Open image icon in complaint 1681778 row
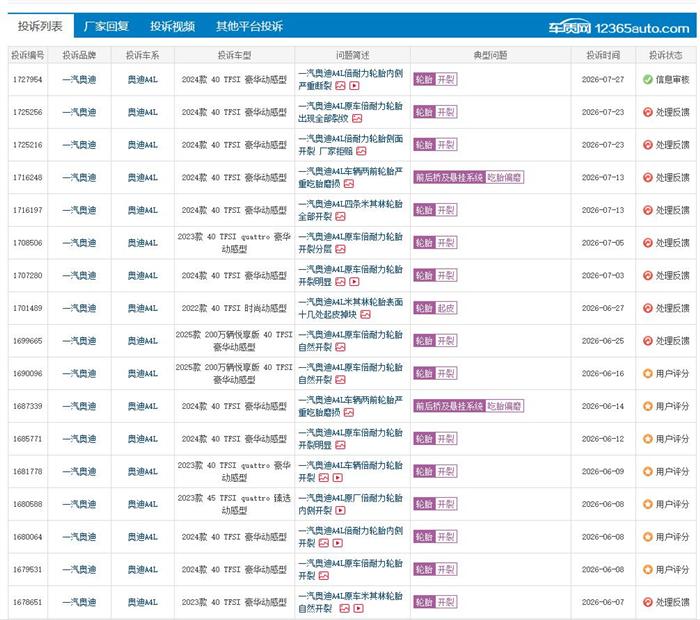 click(324, 478)
